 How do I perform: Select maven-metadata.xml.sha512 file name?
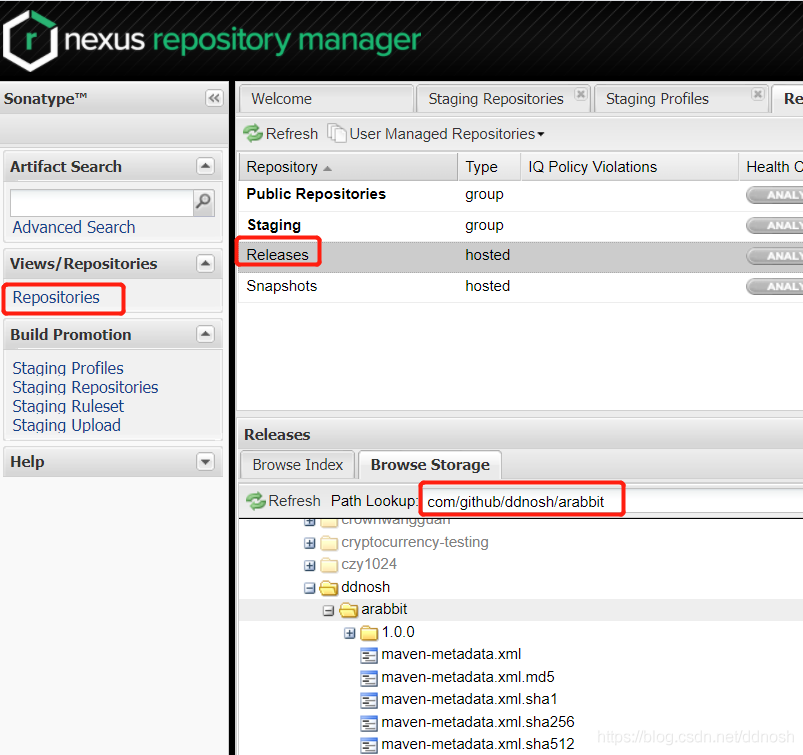tap(478, 744)
